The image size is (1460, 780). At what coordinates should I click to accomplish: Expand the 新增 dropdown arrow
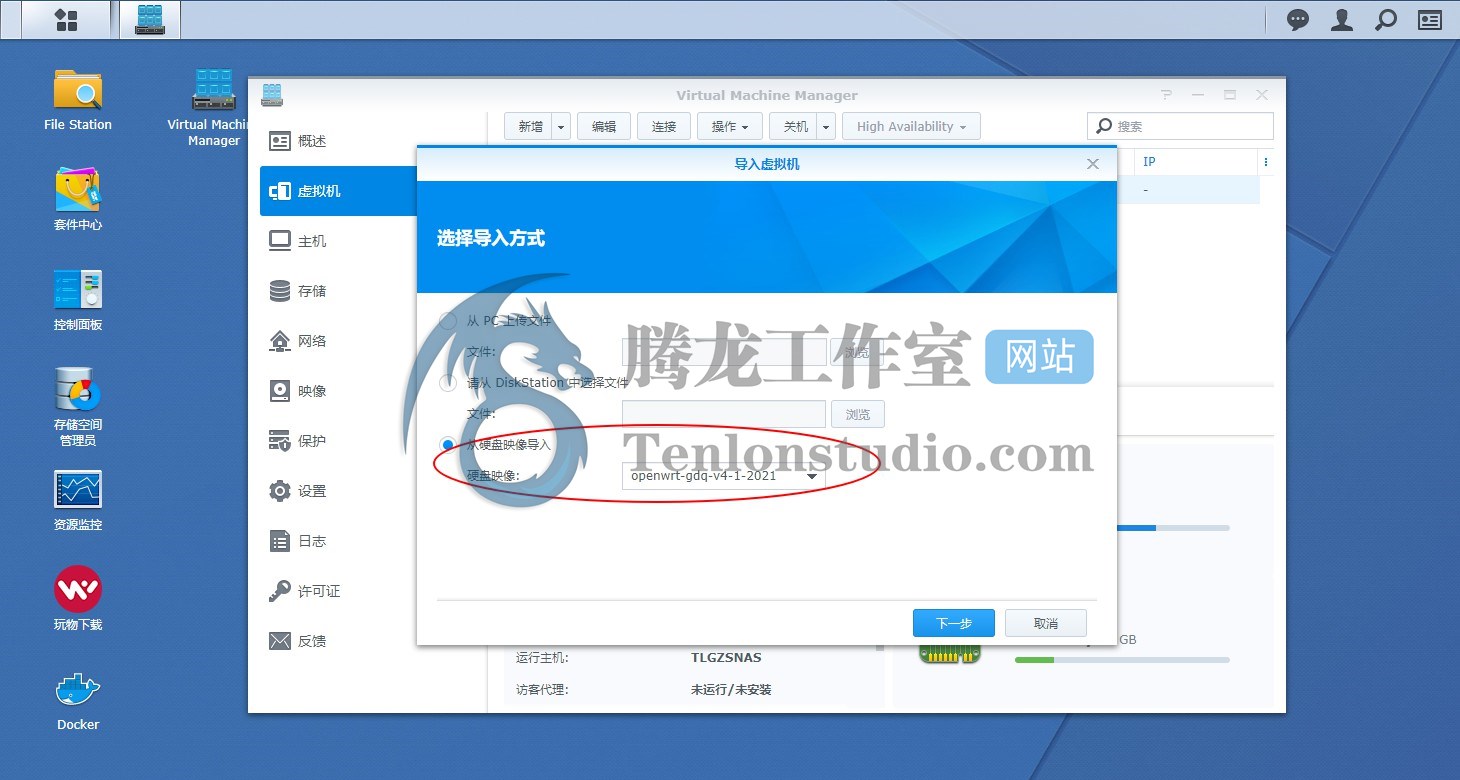tap(561, 126)
